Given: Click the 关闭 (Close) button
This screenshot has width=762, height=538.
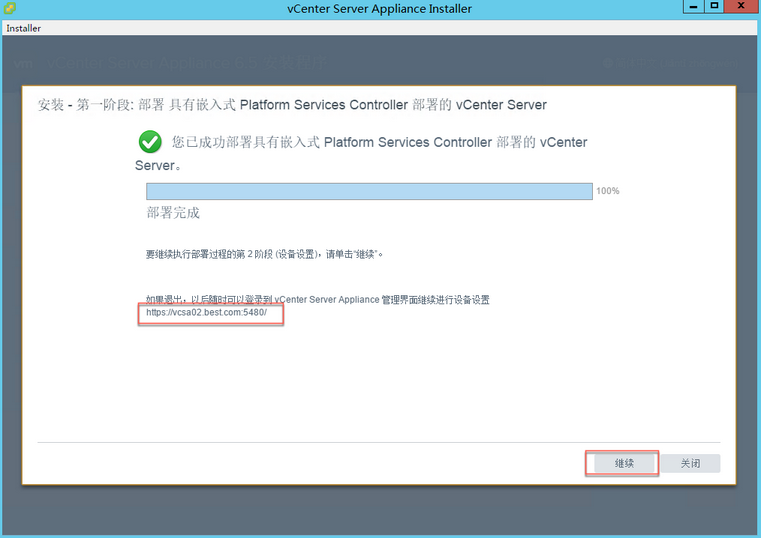Looking at the screenshot, I should (690, 463).
